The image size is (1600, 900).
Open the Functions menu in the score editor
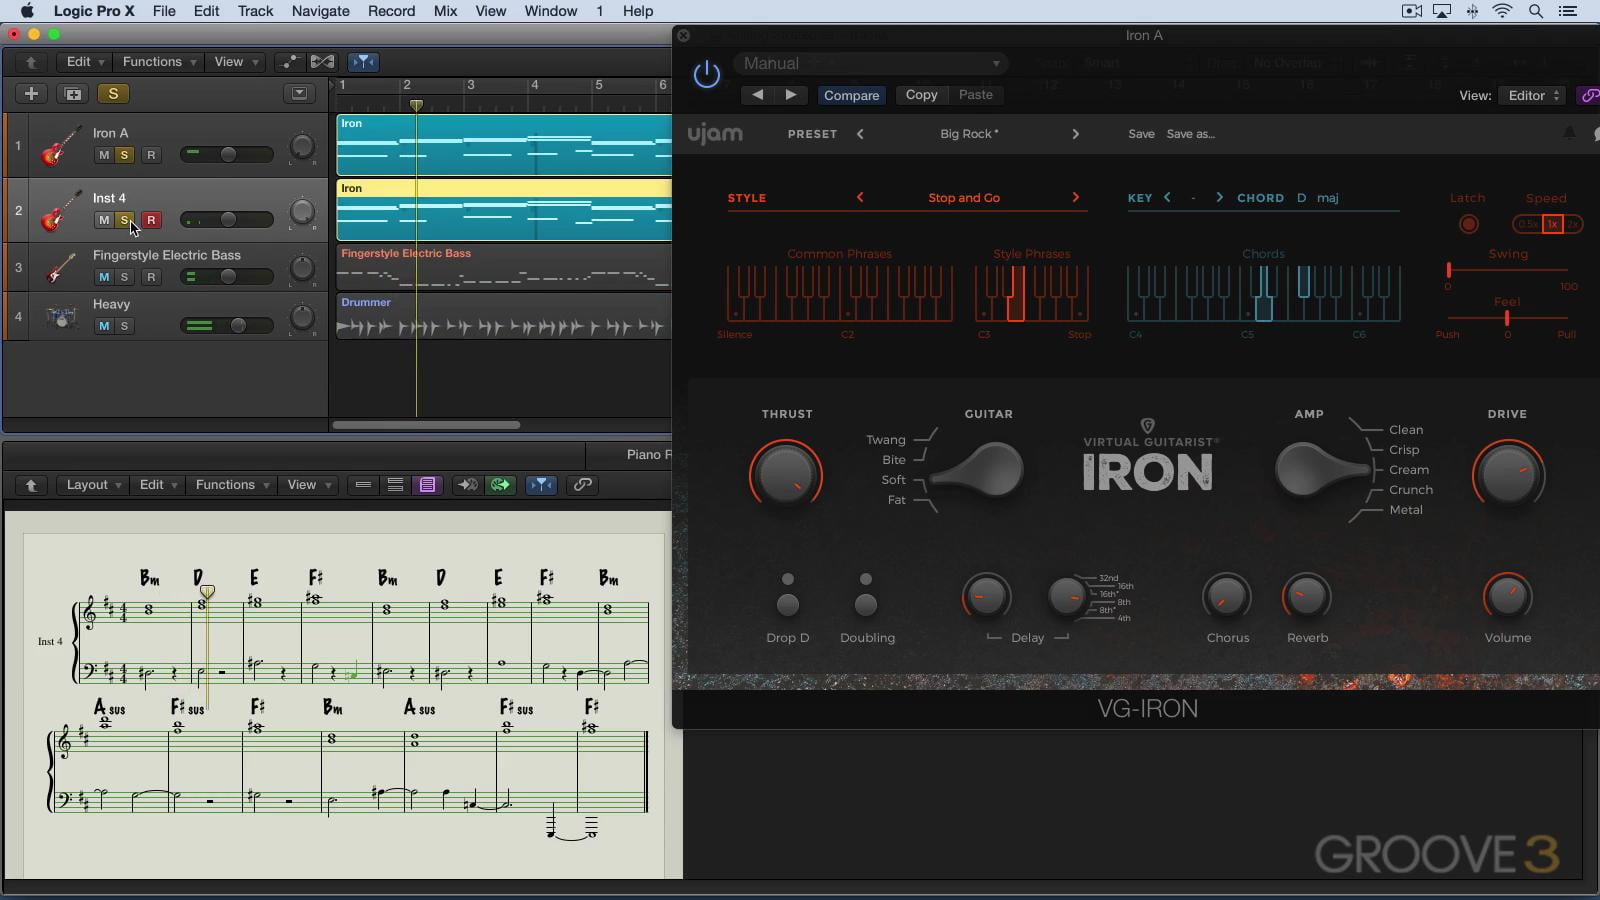[x=231, y=485]
